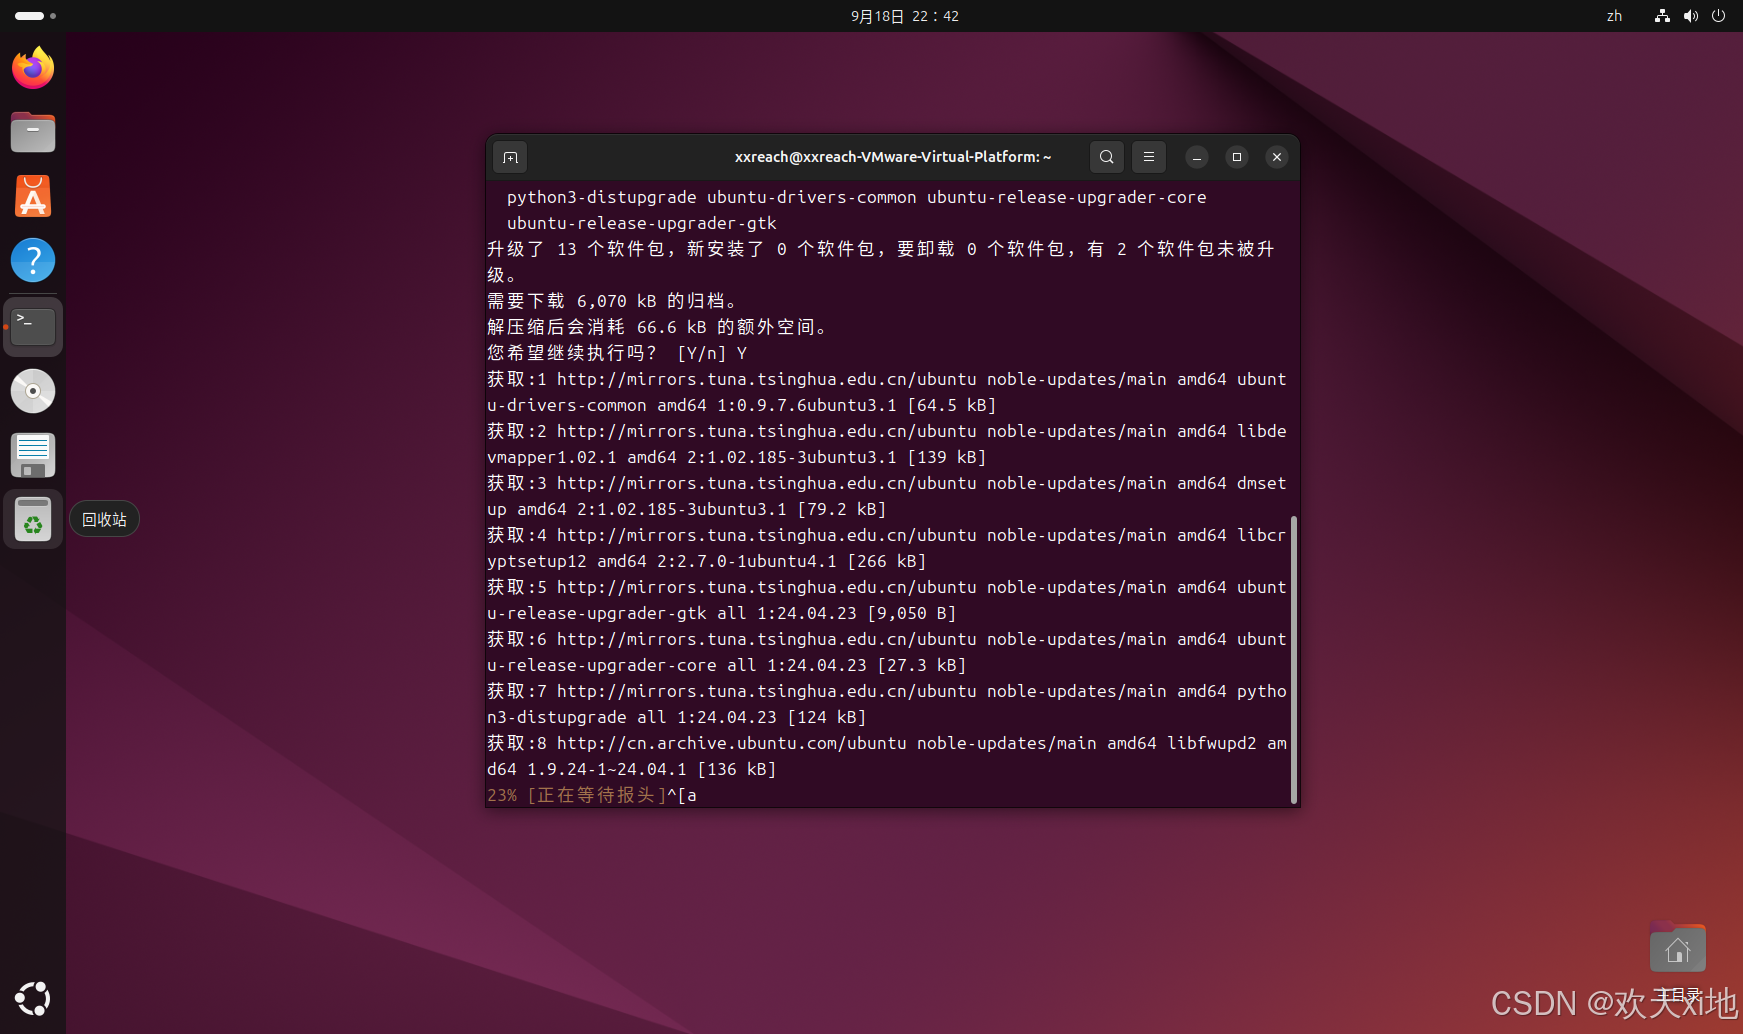Open terminal hamburger menu
This screenshot has height=1034, width=1743.
[x=1149, y=157]
